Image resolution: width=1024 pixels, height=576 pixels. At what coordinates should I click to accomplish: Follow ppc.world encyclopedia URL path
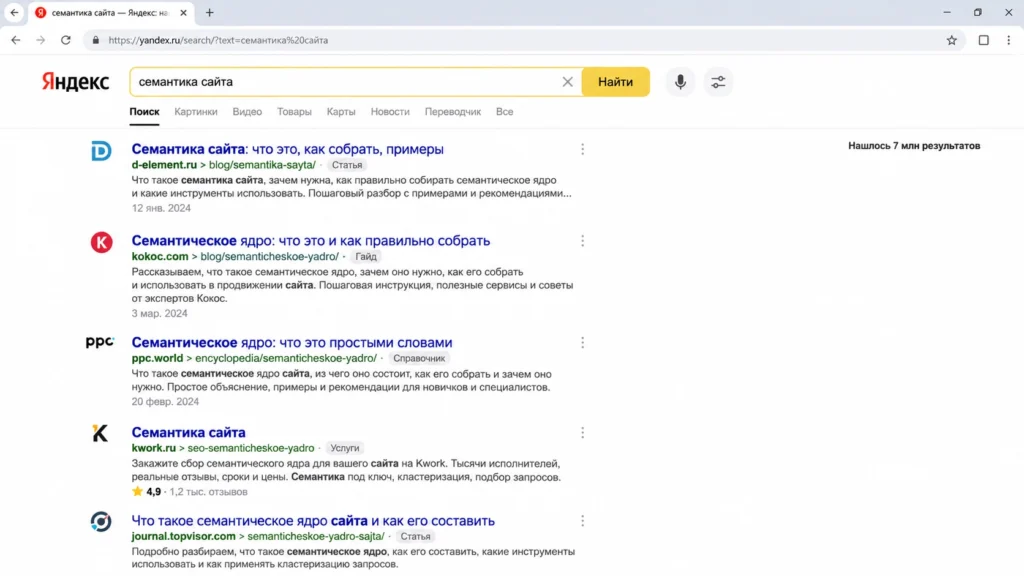tap(254, 358)
